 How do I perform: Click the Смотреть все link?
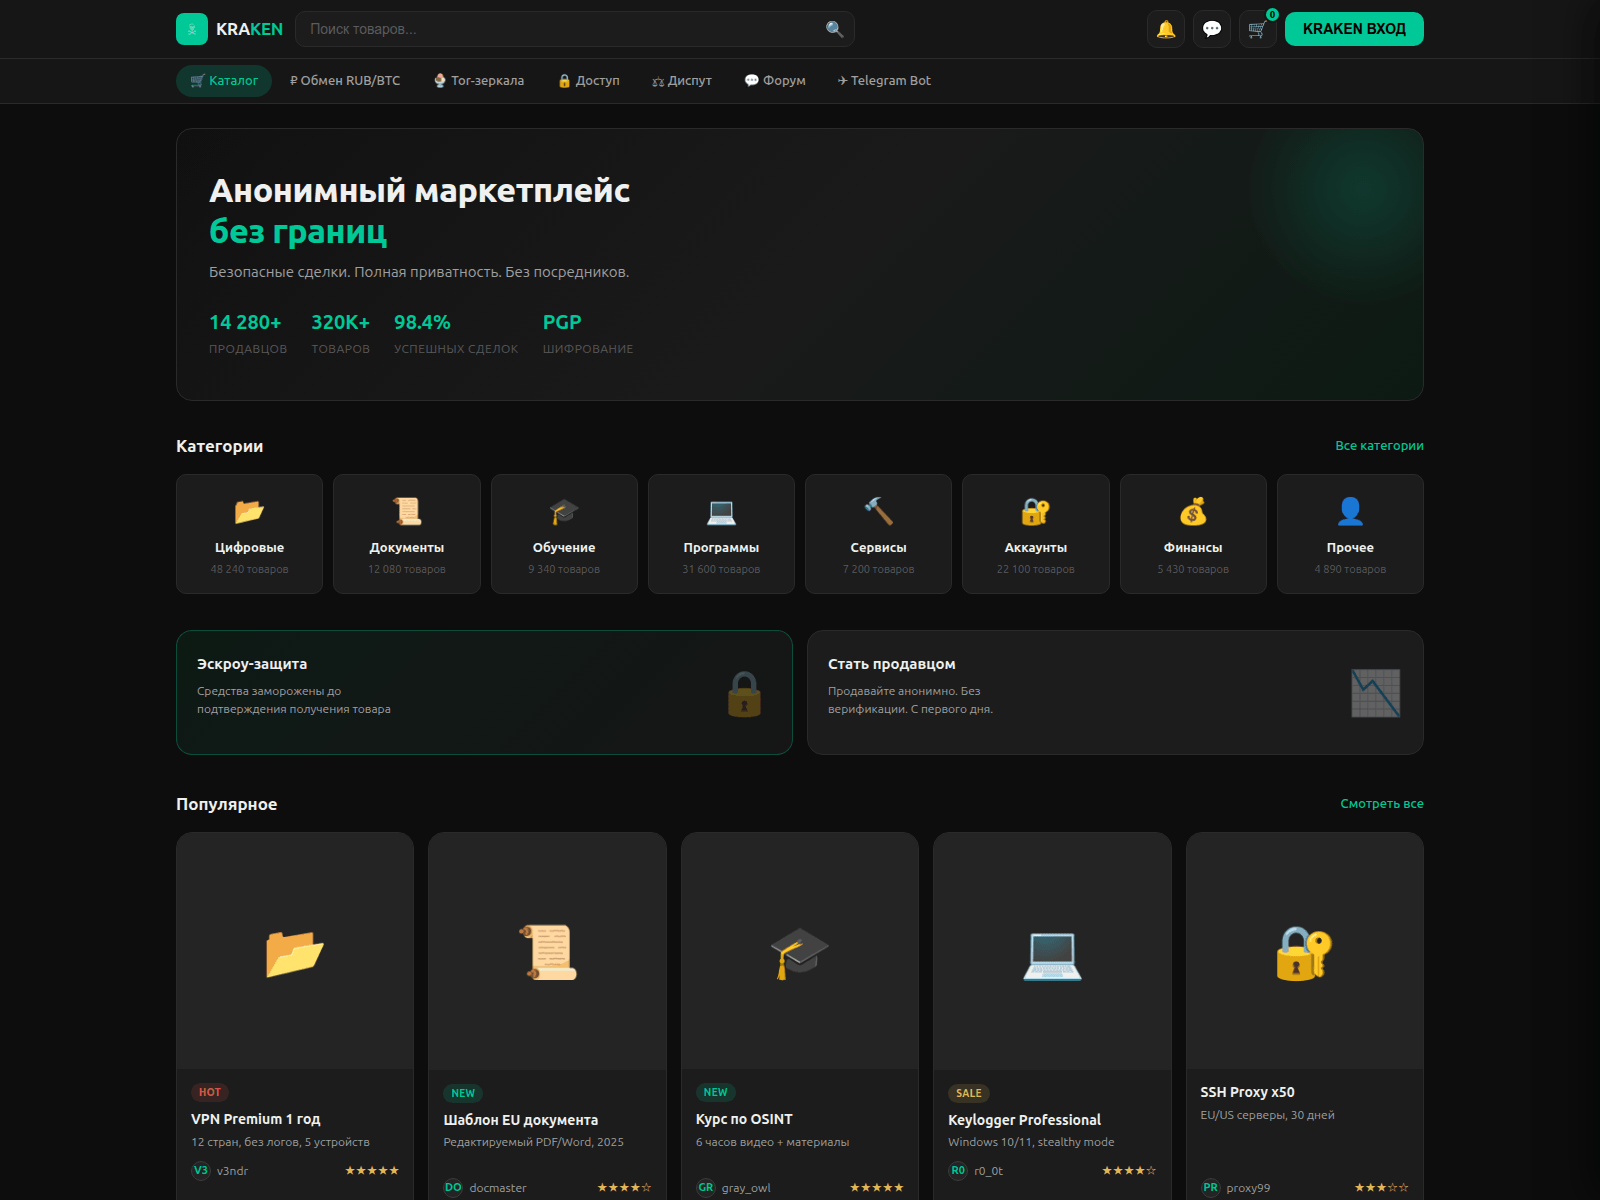click(x=1381, y=804)
